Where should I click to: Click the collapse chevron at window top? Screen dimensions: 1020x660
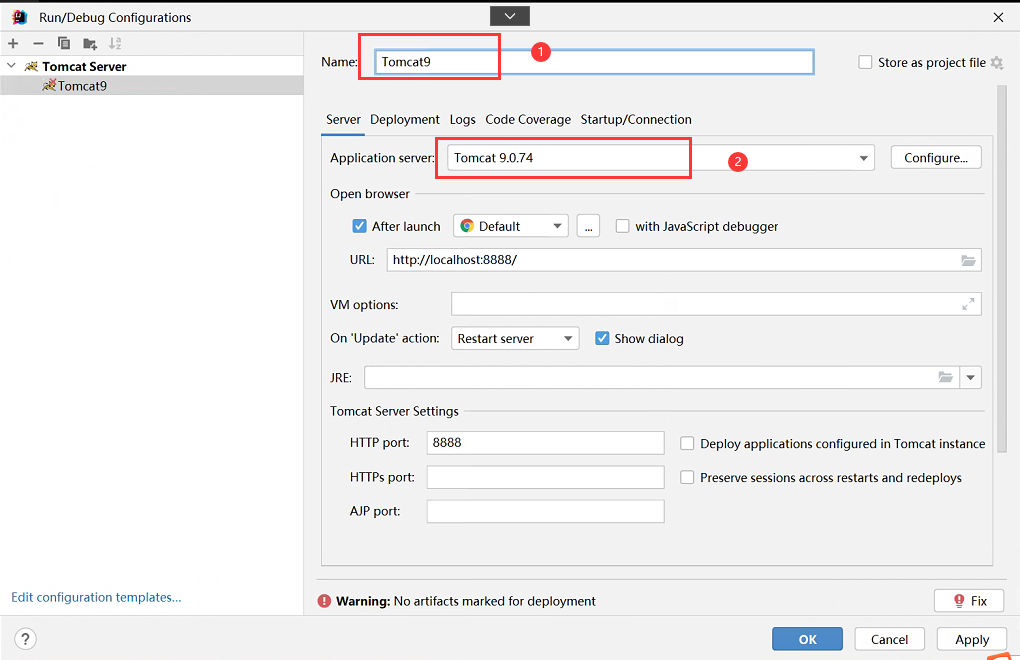coord(510,16)
